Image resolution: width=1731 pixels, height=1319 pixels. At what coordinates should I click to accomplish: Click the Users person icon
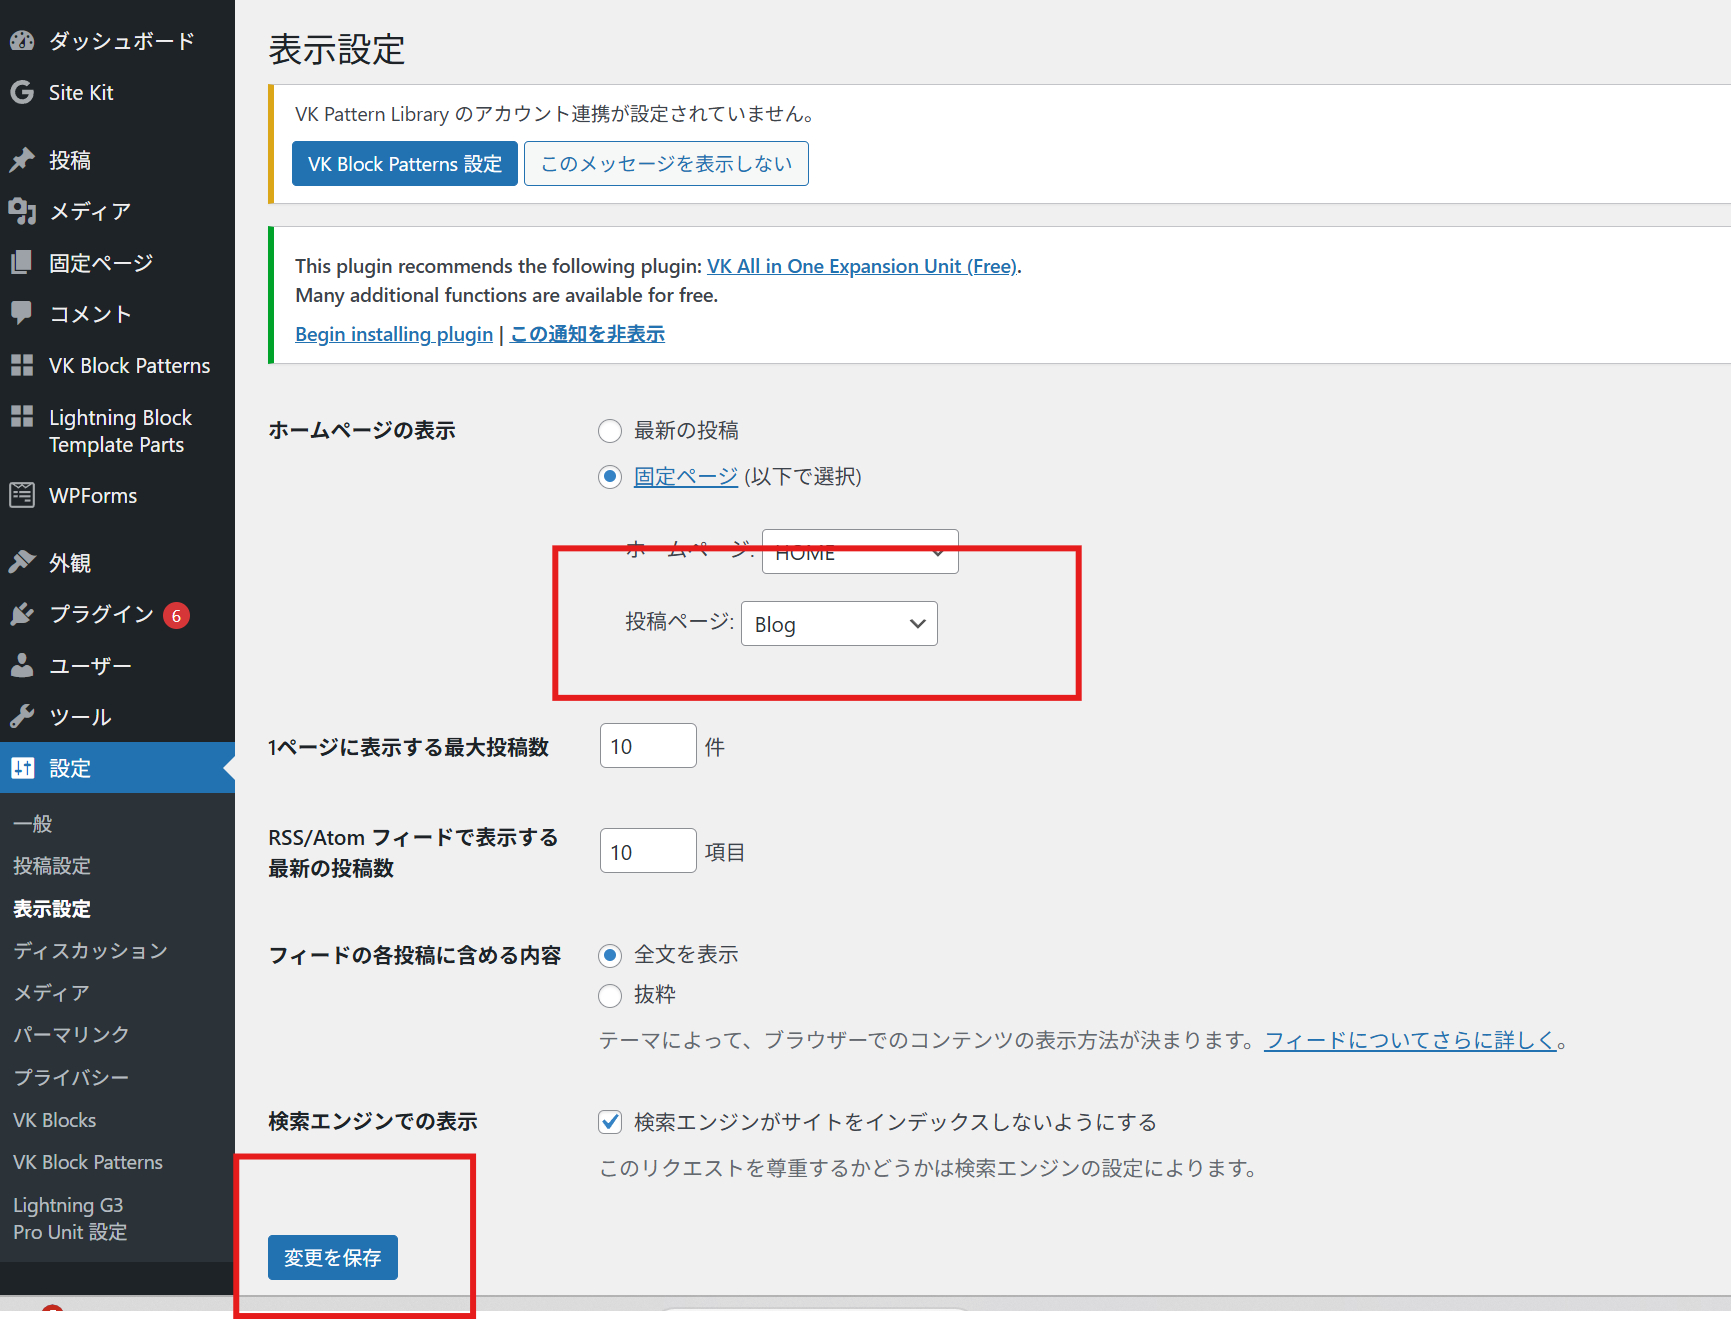(x=22, y=665)
